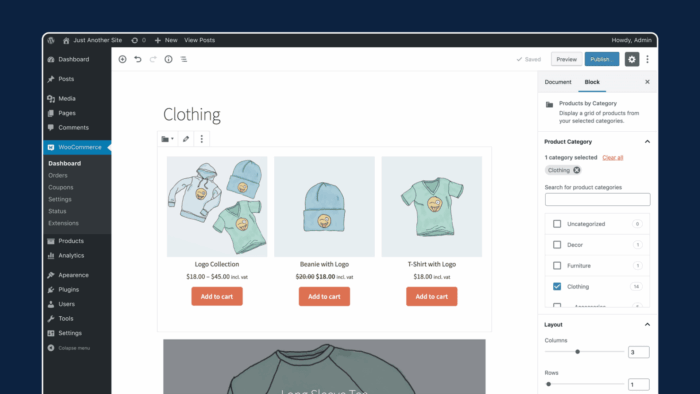Click the updates counter icon in admin bar
700x394 pixels.
click(138, 40)
